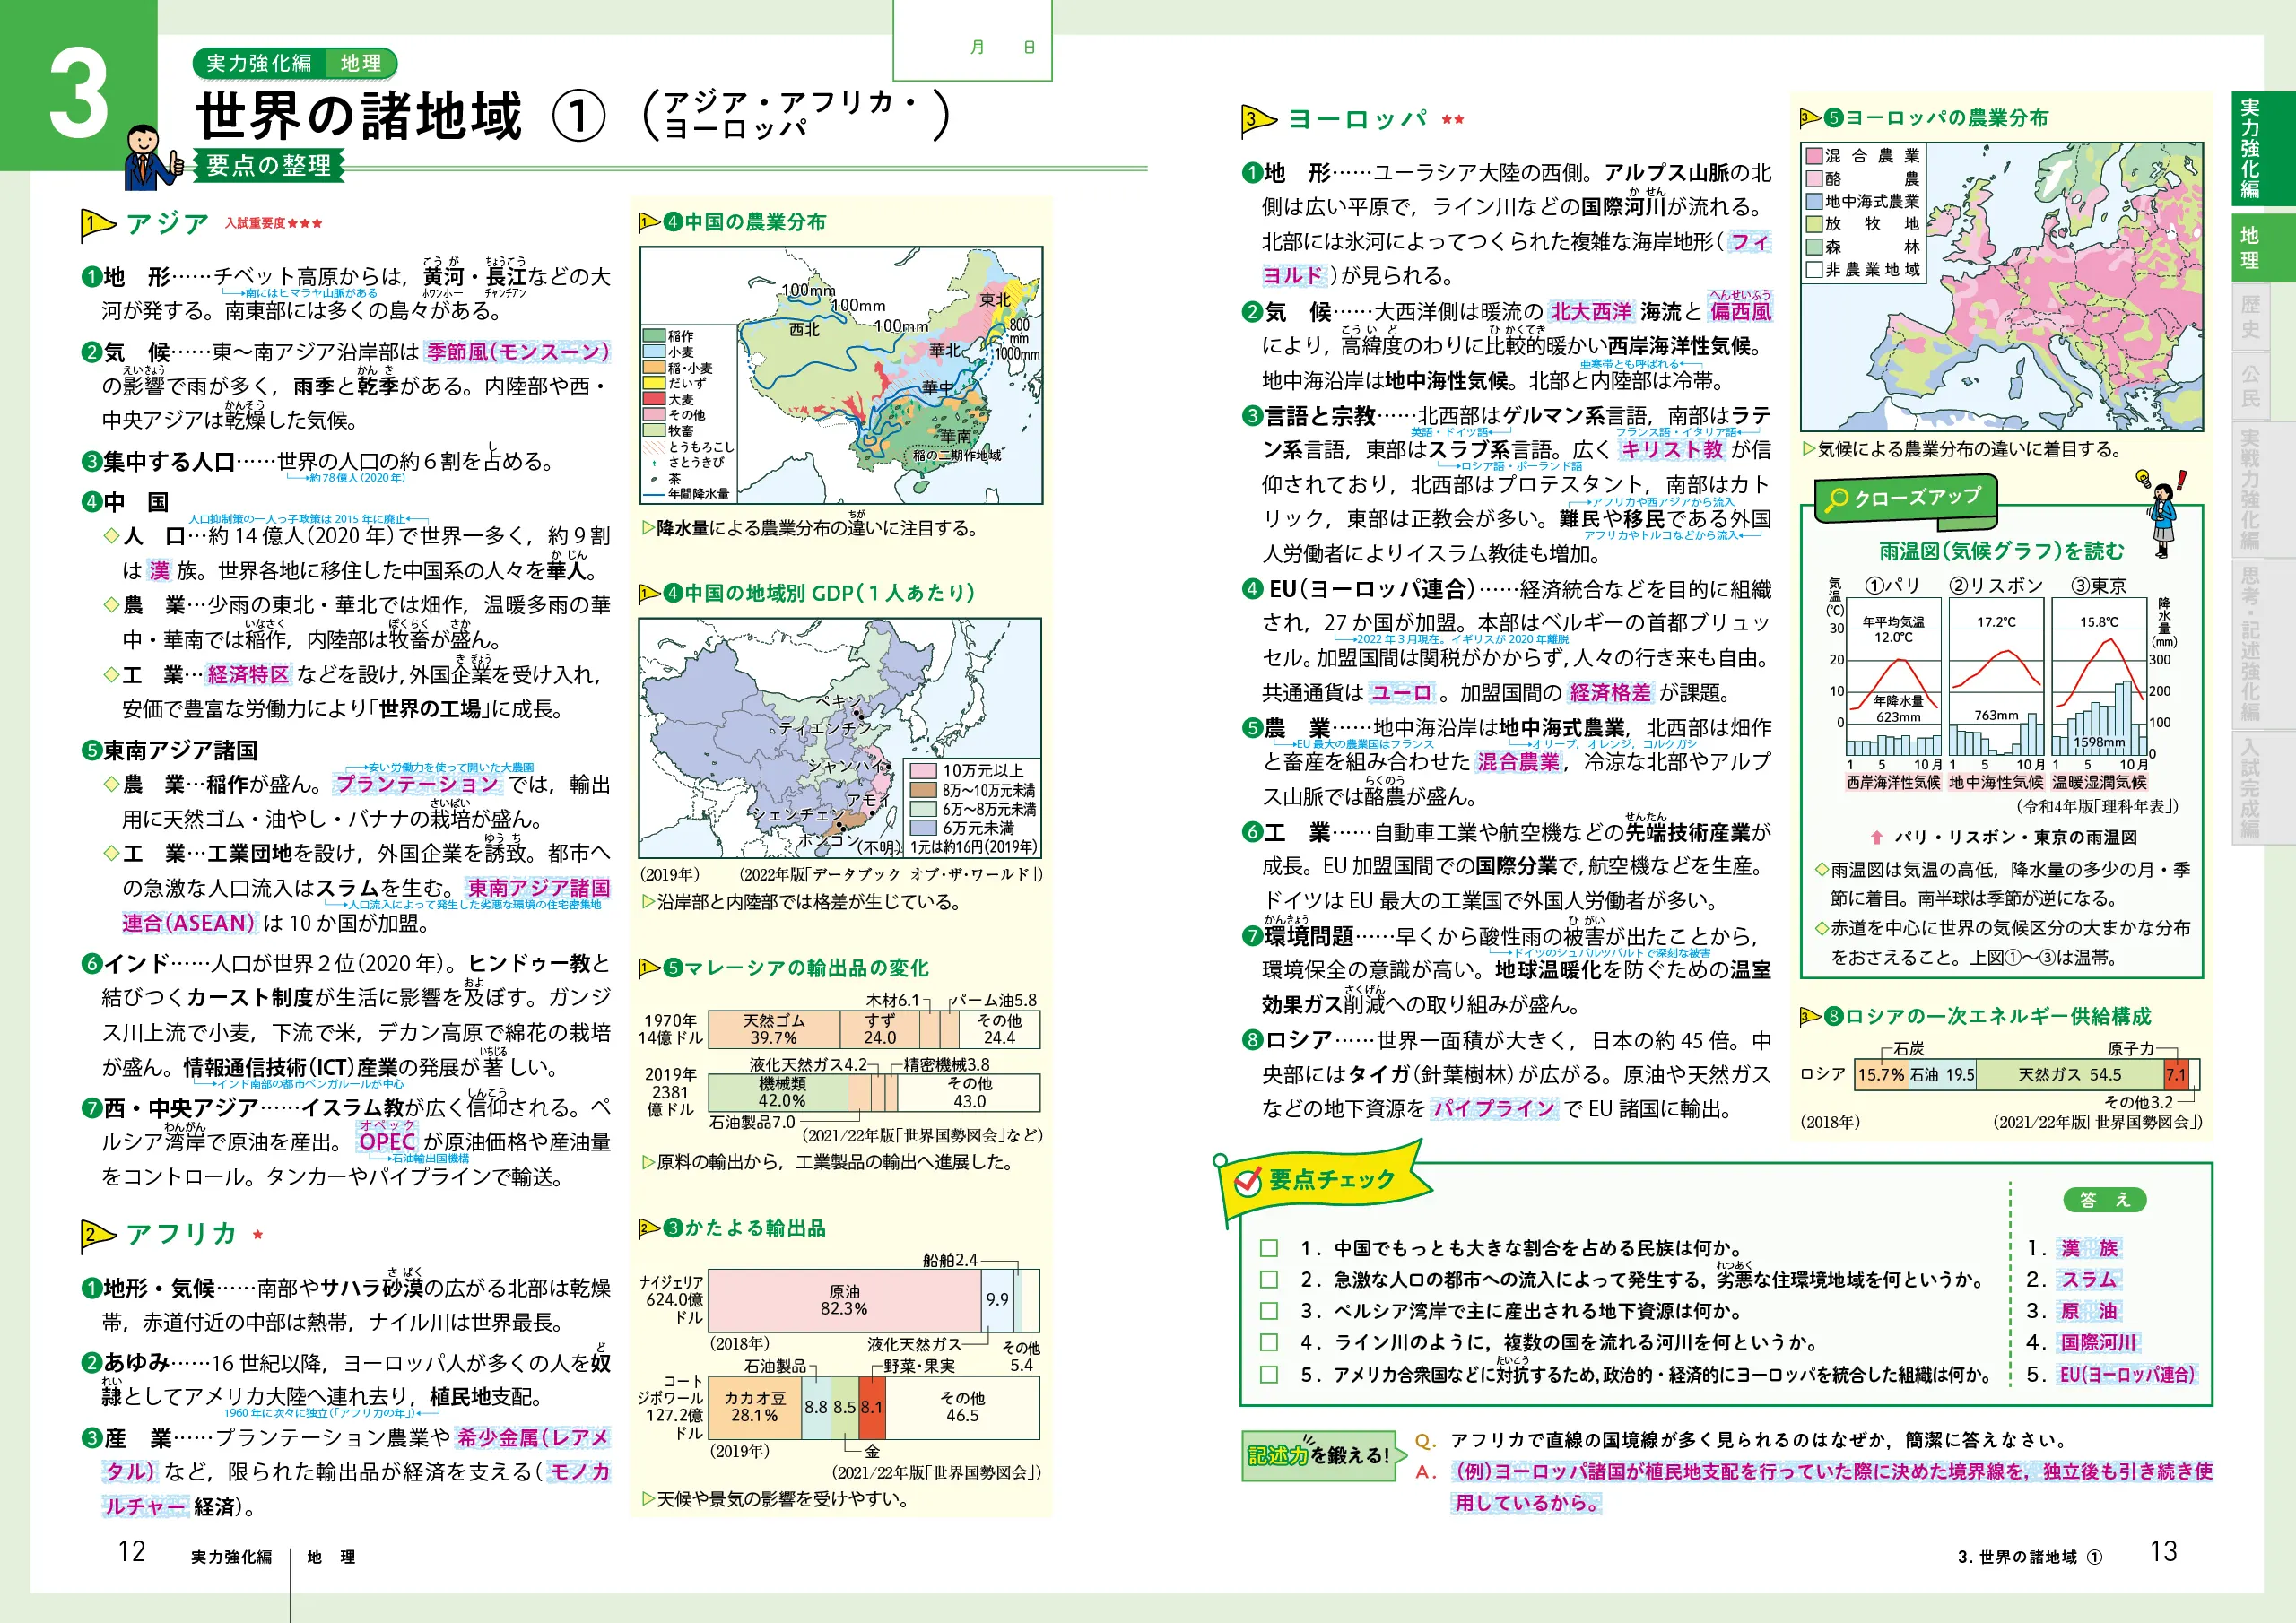Screen dimensions: 2296x1623
Task: Click the flag icon numbered 1 beside アジア
Action: click(x=98, y=225)
